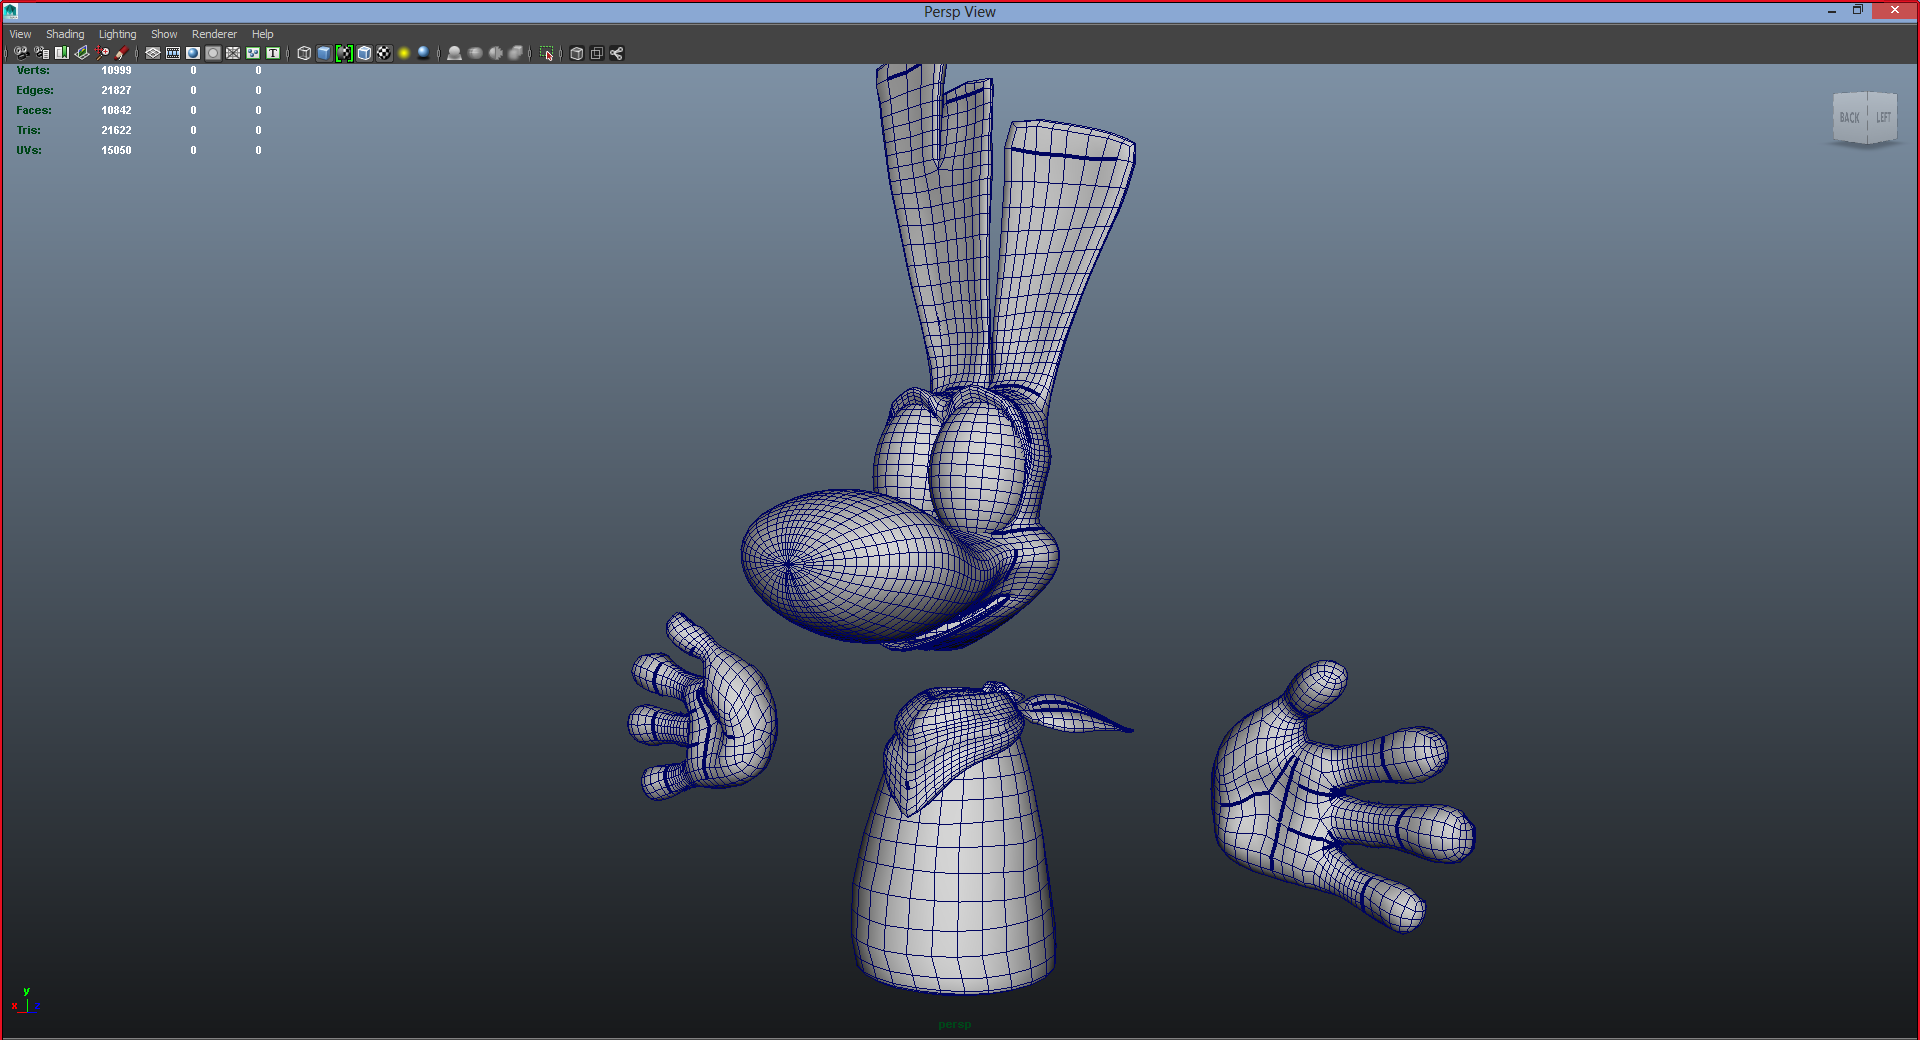Click the Use All Lights icon
The image size is (1920, 1040).
click(x=404, y=53)
